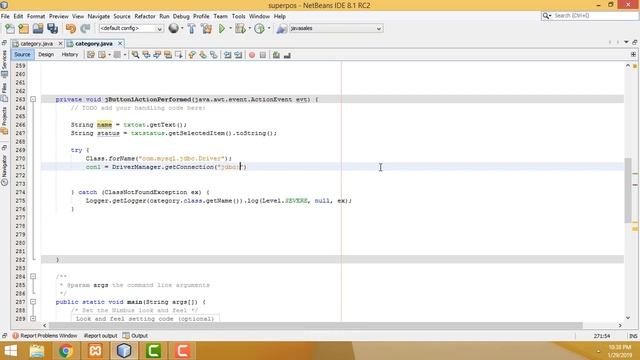This screenshot has width=640, height=360.
Task: Close the active bold category.java tab
Action: pyautogui.click(x=120, y=43)
